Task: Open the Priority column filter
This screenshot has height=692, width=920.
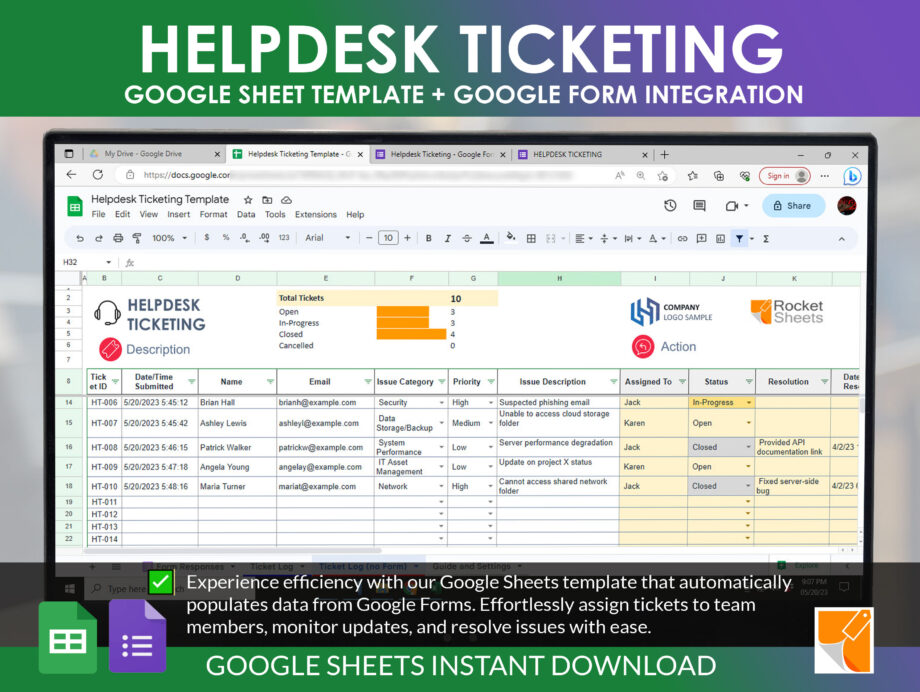Action: coord(491,382)
